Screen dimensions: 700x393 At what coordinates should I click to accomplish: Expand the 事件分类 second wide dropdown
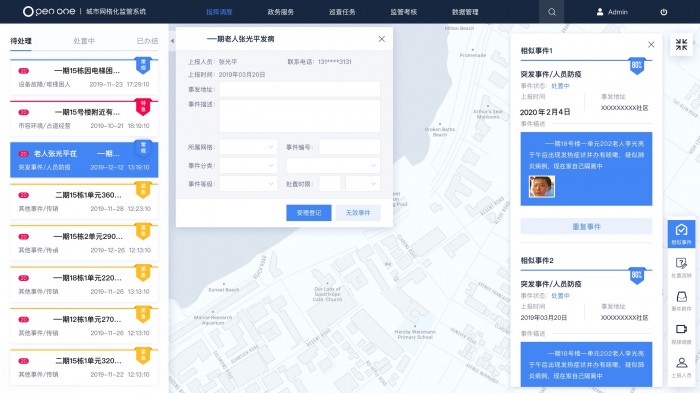[333, 165]
